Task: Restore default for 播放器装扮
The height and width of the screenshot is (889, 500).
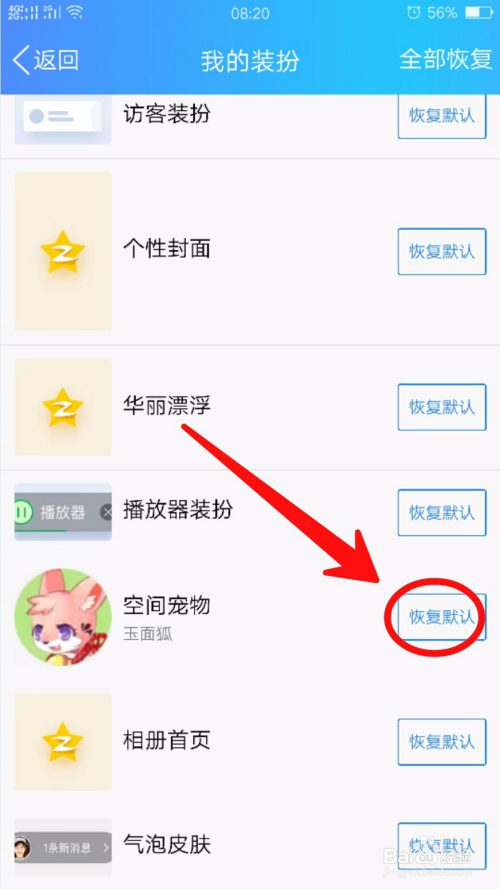Action: (442, 513)
